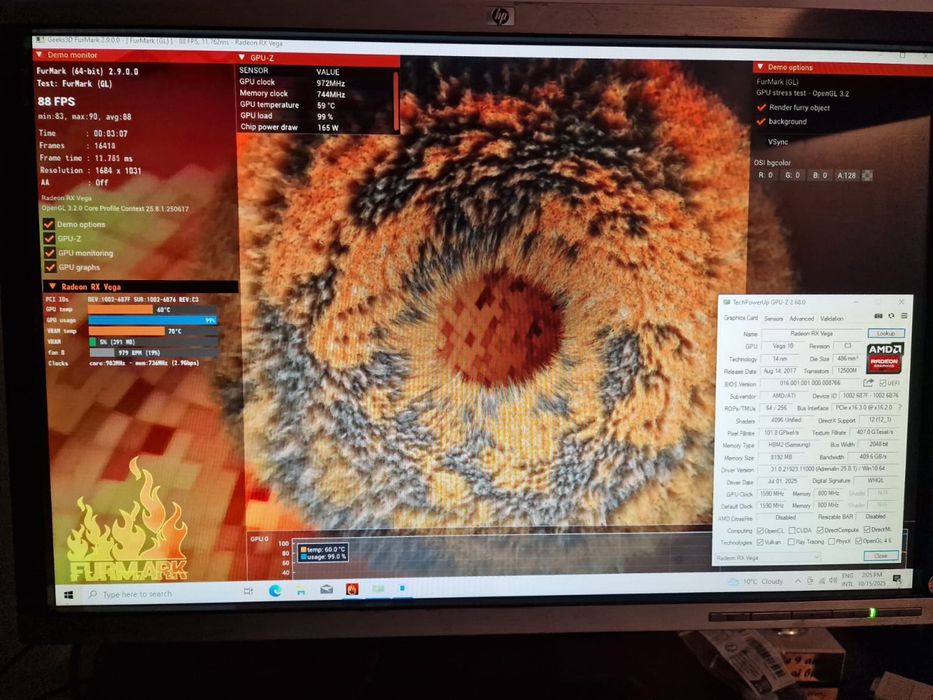
Task: Select the GPU-Z taskbar icon
Action: pyautogui.click(x=377, y=589)
